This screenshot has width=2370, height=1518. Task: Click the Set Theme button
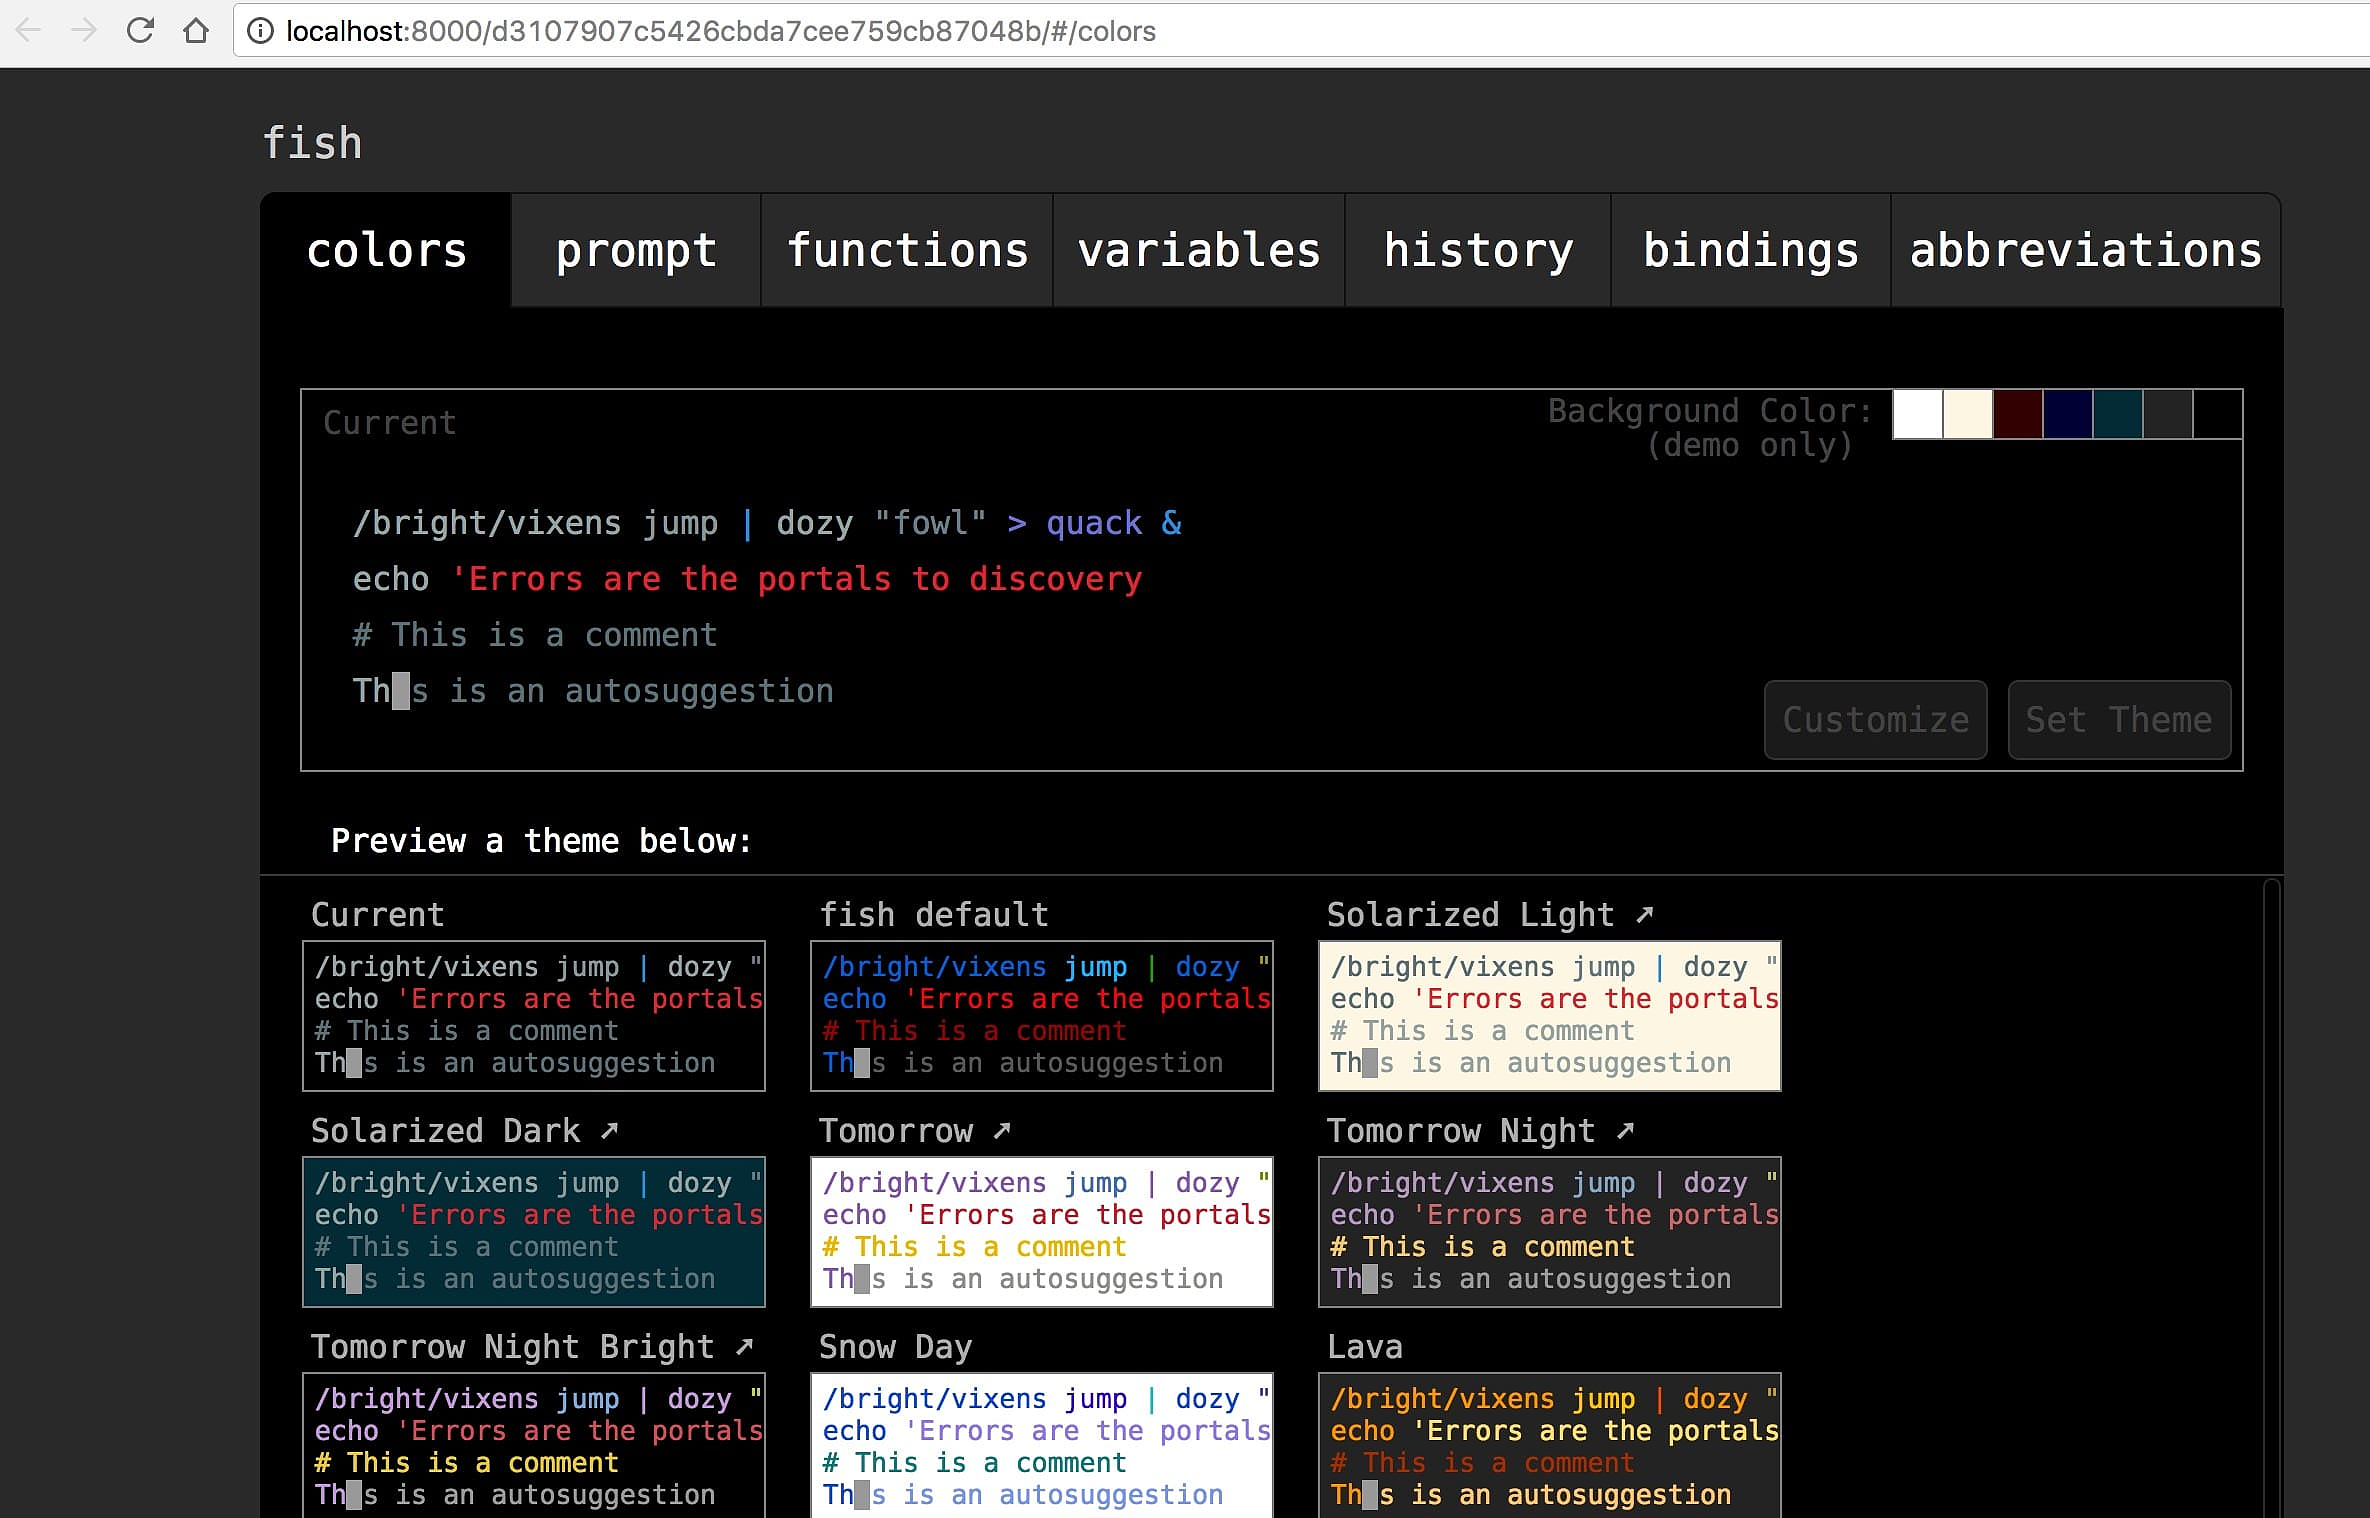pyautogui.click(x=2118, y=720)
